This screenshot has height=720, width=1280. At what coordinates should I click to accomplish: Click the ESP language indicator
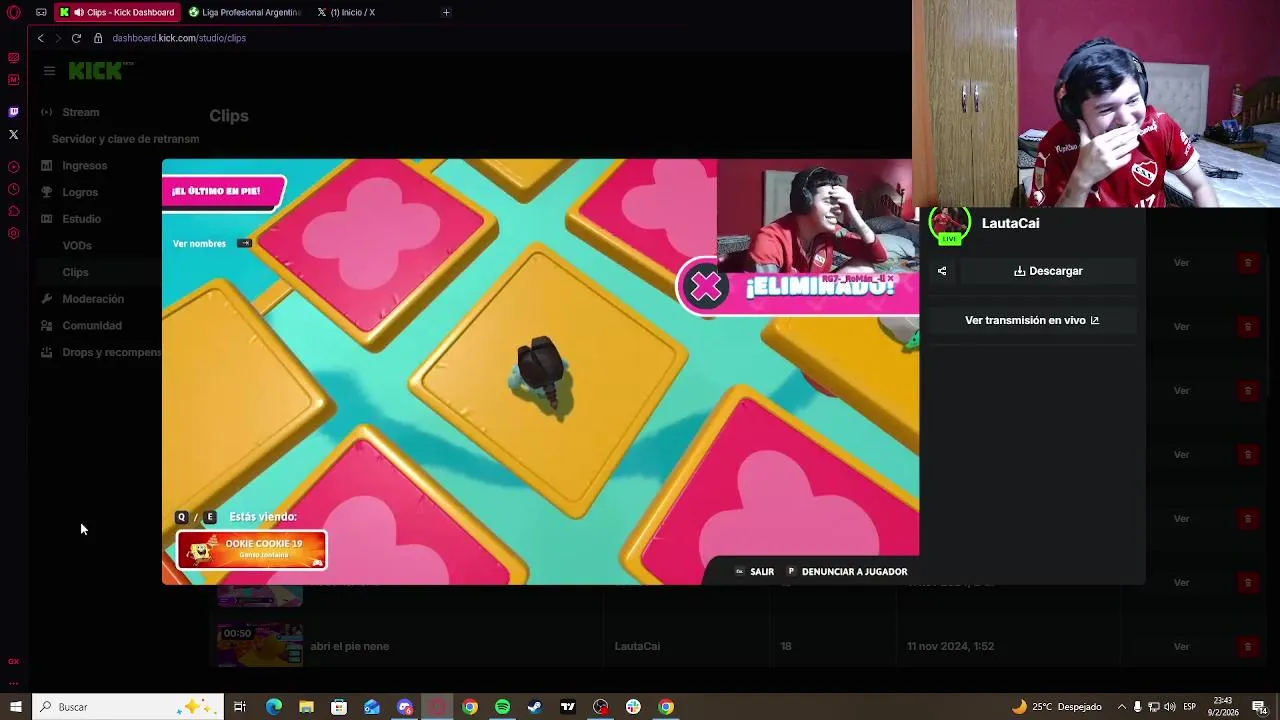[x=1189, y=707]
